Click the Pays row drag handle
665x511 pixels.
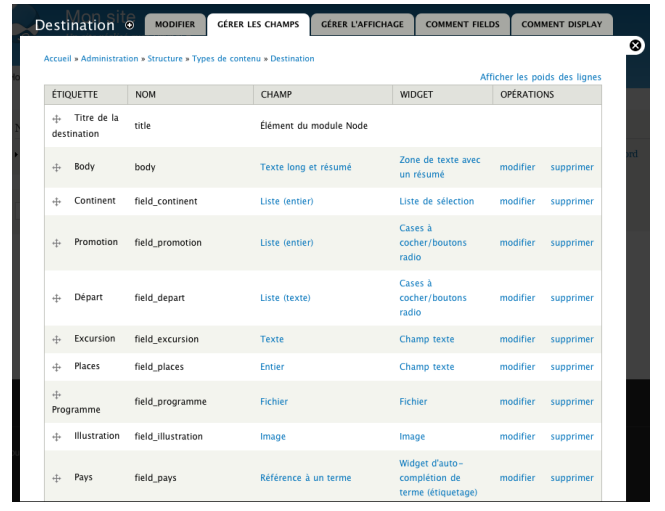tap(57, 478)
